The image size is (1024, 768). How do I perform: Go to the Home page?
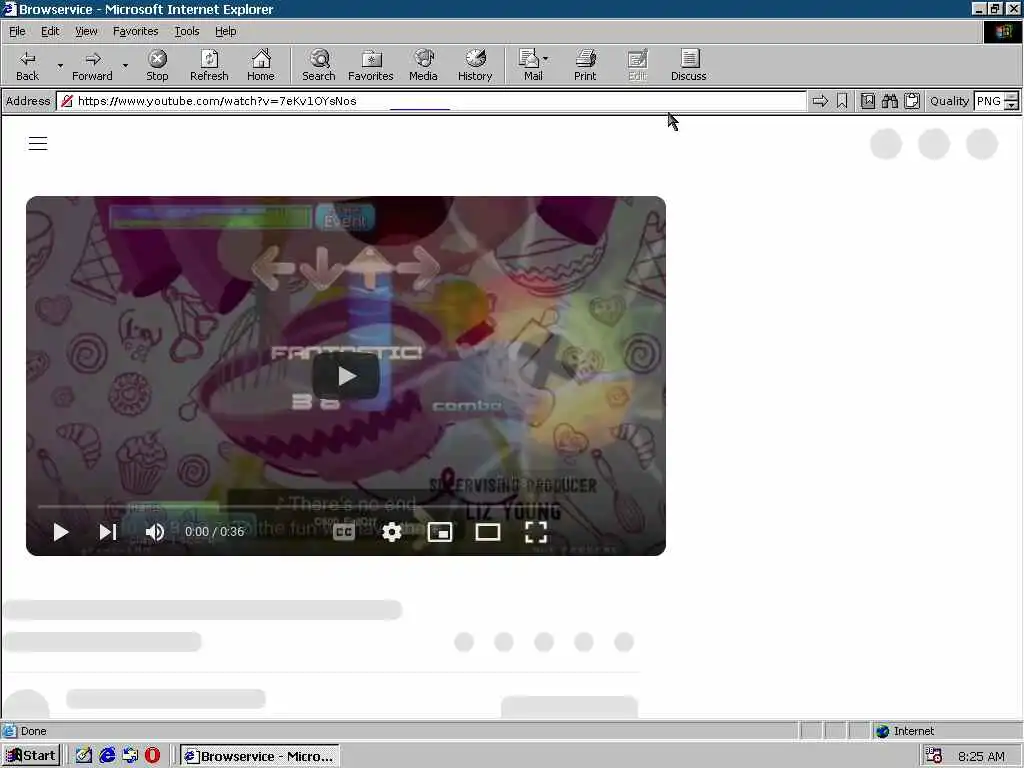tap(261, 66)
